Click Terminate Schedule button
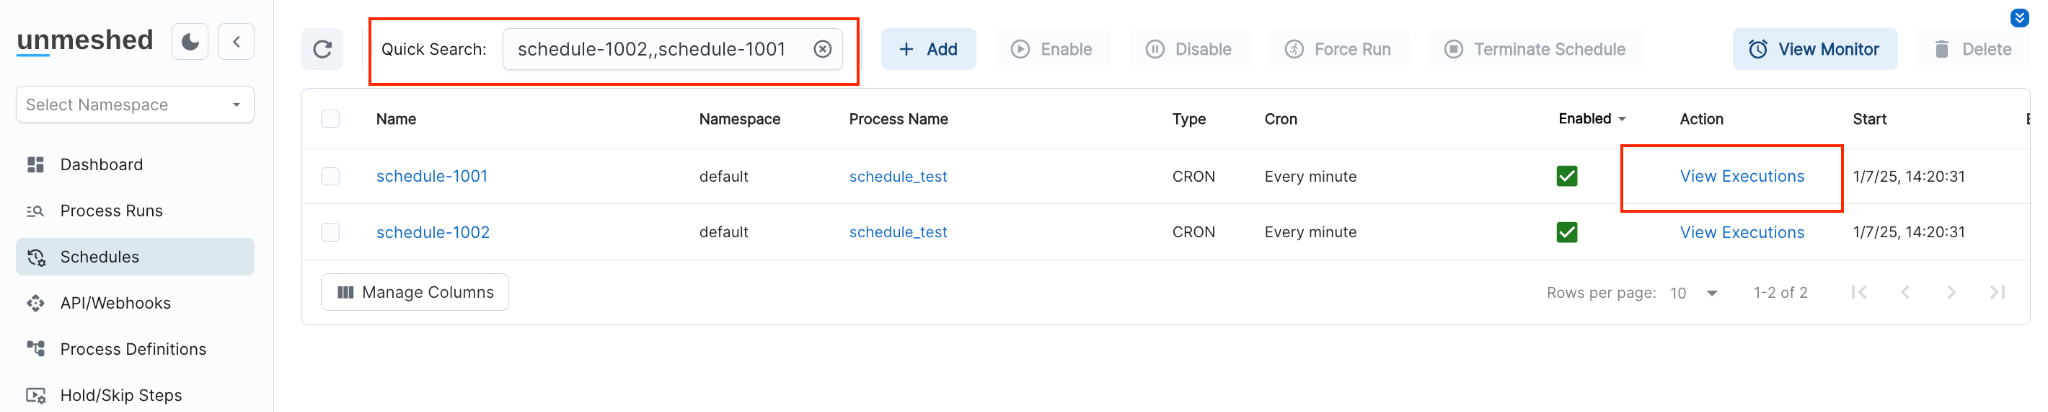 (x=1535, y=49)
